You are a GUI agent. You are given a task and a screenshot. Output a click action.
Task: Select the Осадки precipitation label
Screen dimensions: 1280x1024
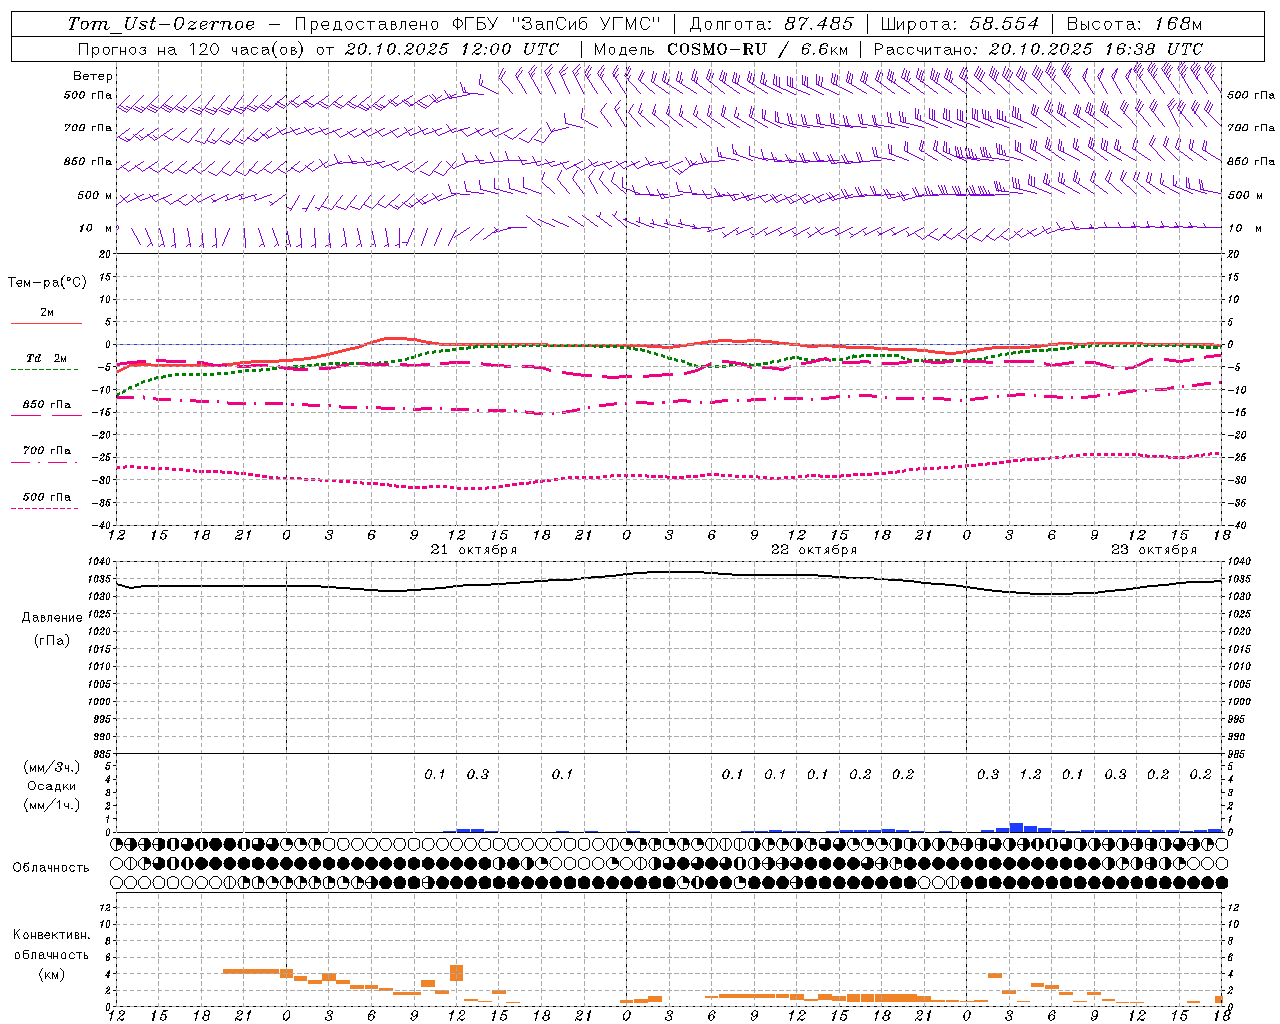click(x=52, y=786)
